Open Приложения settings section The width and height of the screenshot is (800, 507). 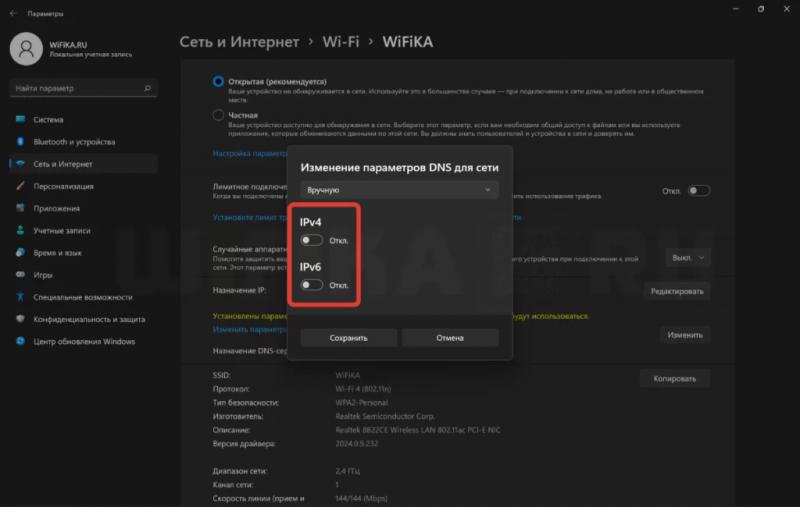pyautogui.click(x=83, y=208)
